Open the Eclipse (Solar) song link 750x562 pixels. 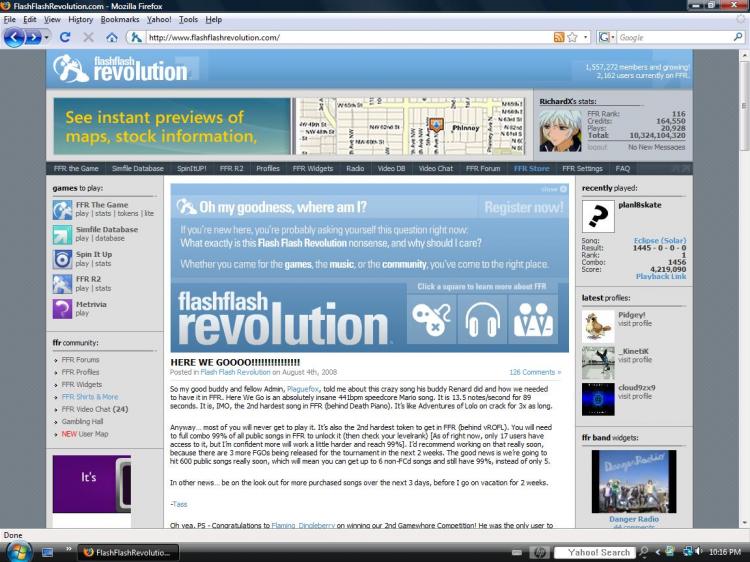(660, 241)
